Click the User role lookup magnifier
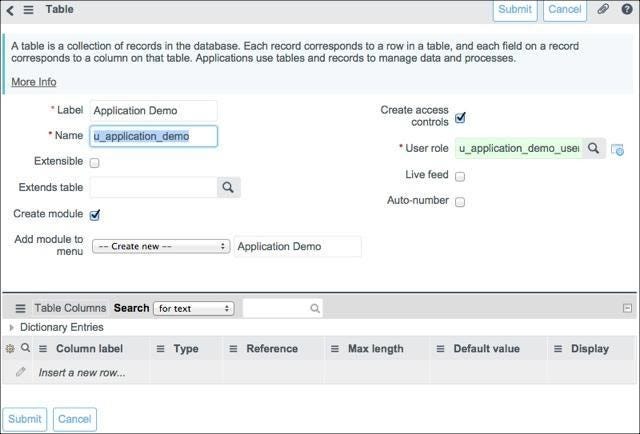 coord(593,148)
